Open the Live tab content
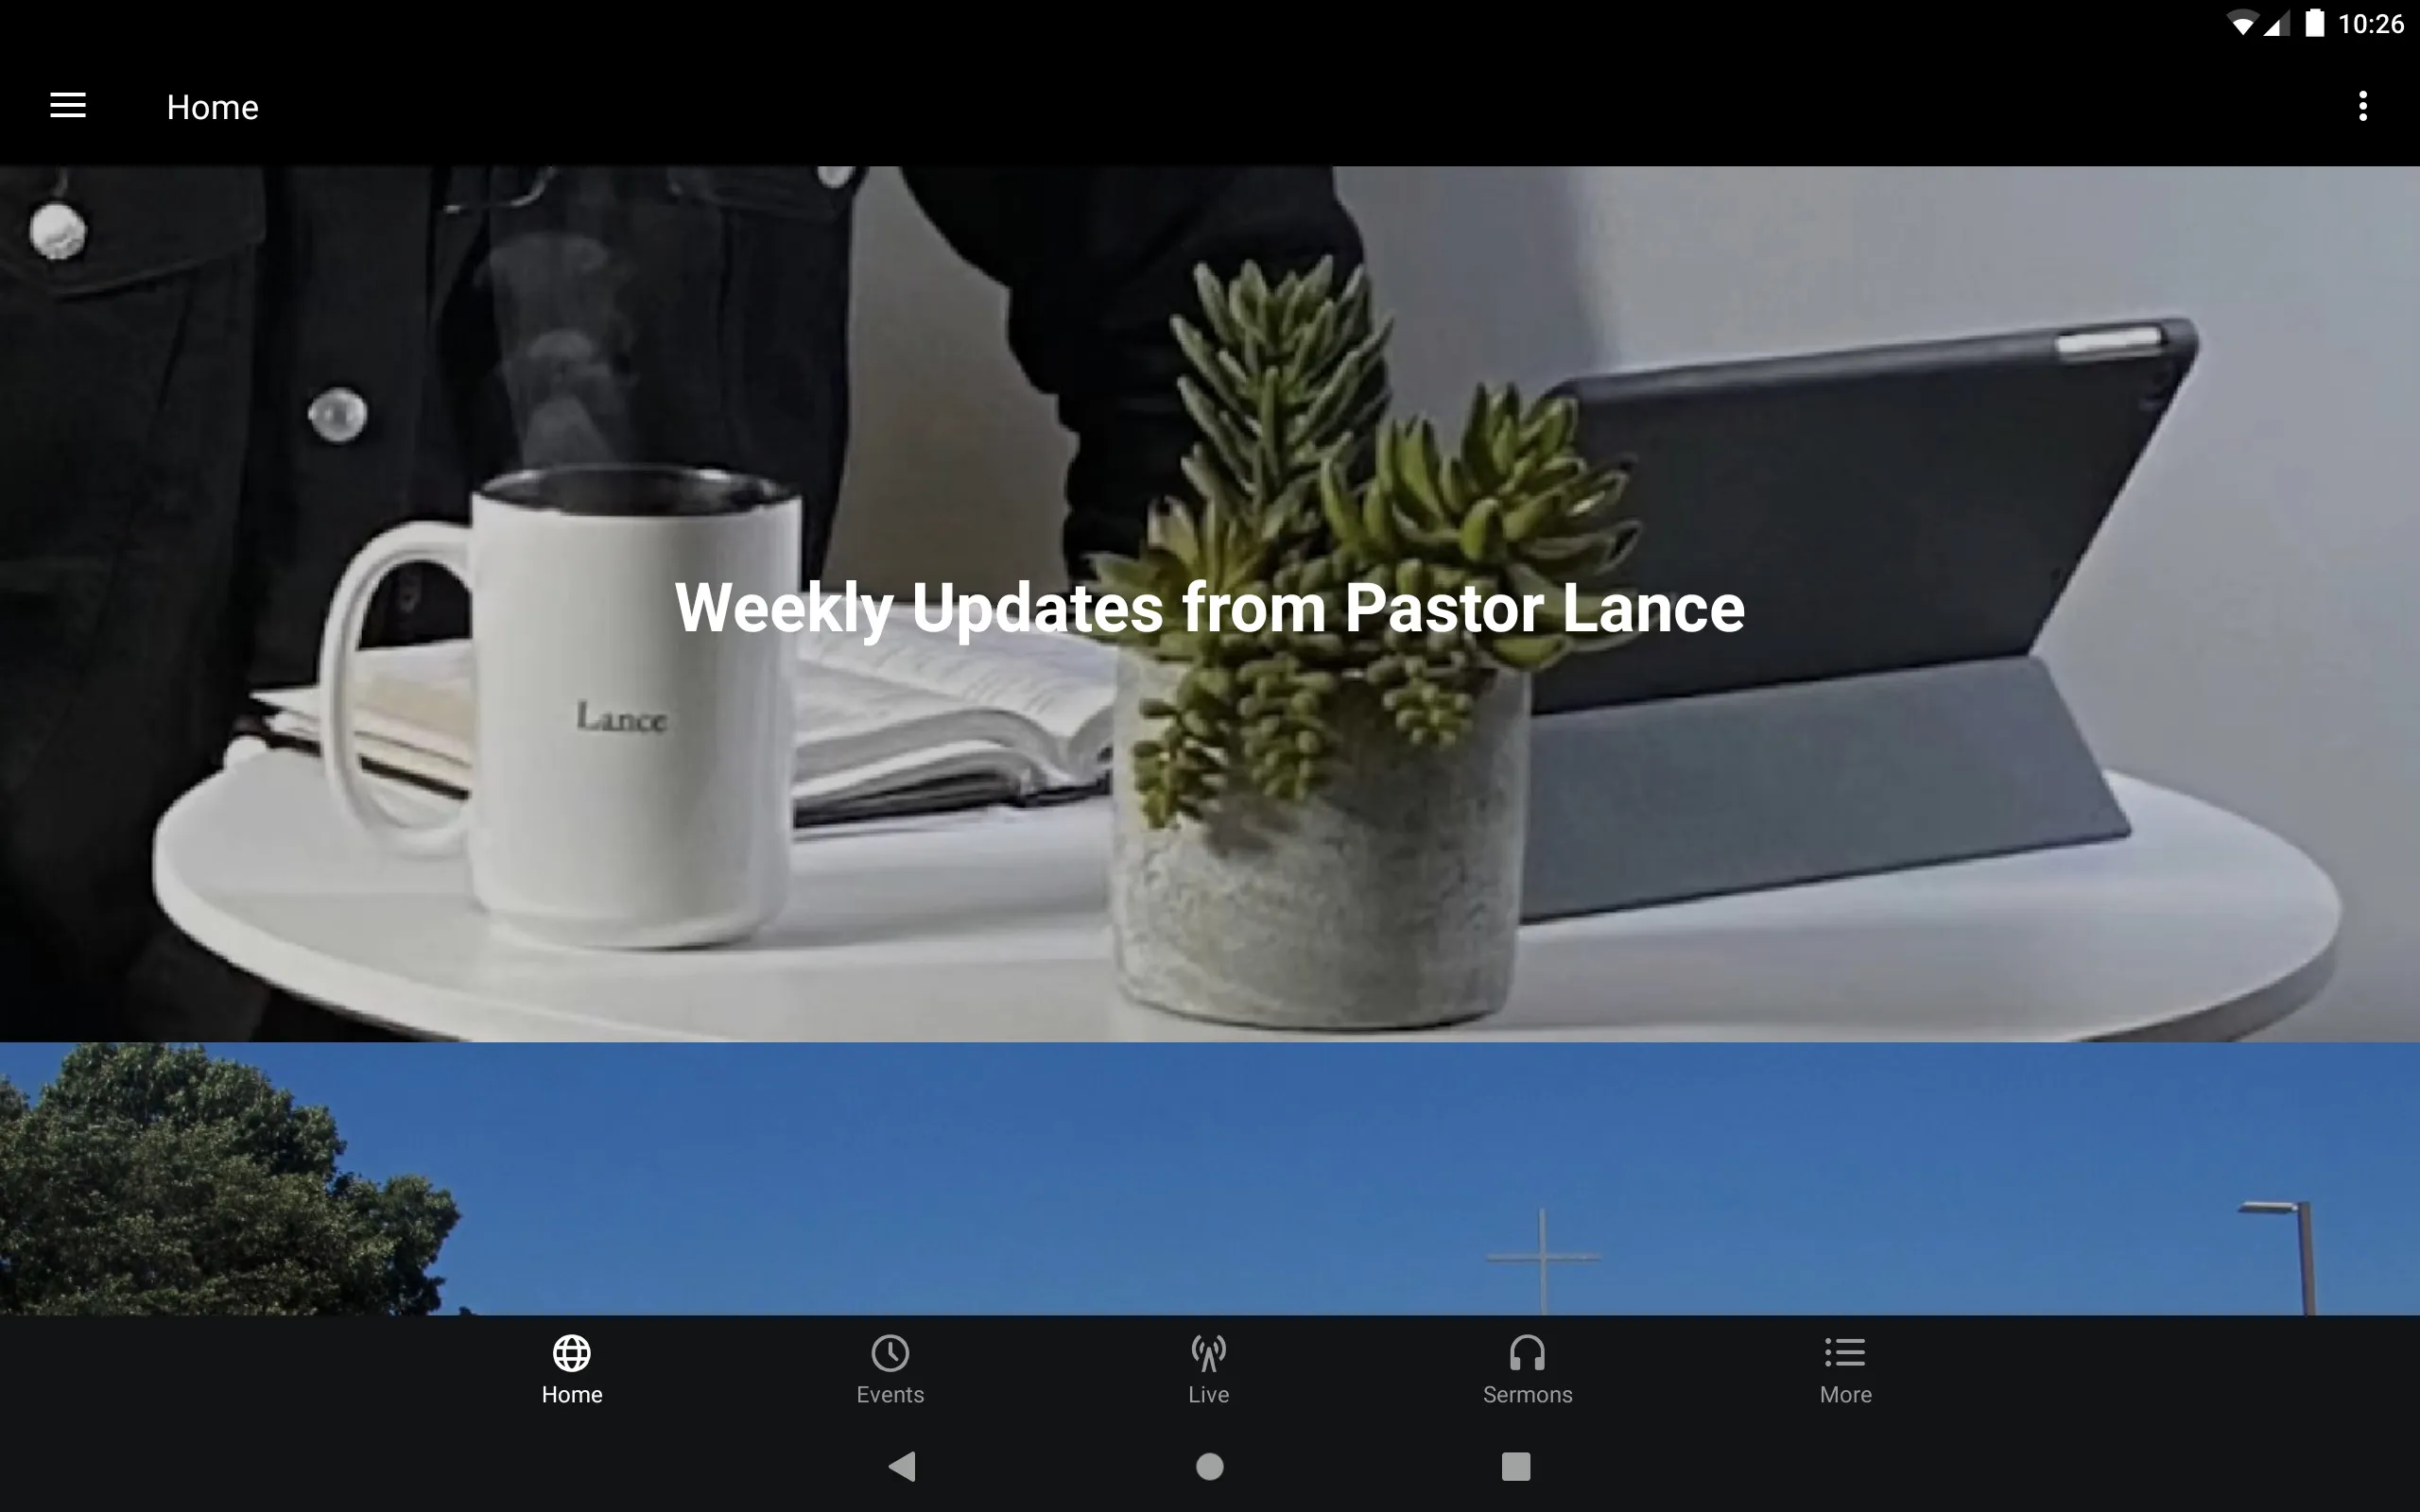Screen dimensions: 2420x1512 coord(1209,1369)
